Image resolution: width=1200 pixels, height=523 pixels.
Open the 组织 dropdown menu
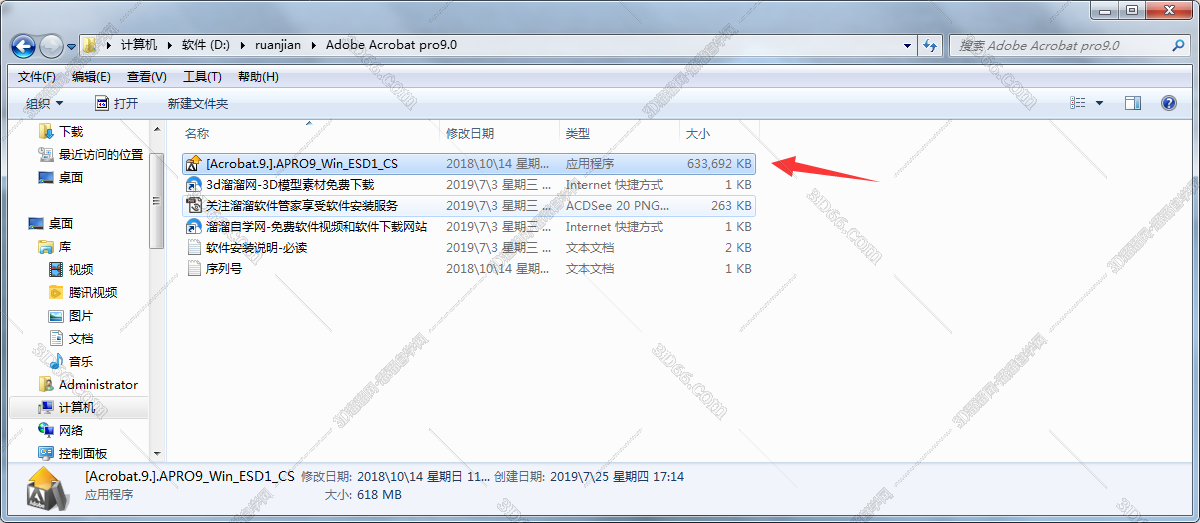[44, 103]
